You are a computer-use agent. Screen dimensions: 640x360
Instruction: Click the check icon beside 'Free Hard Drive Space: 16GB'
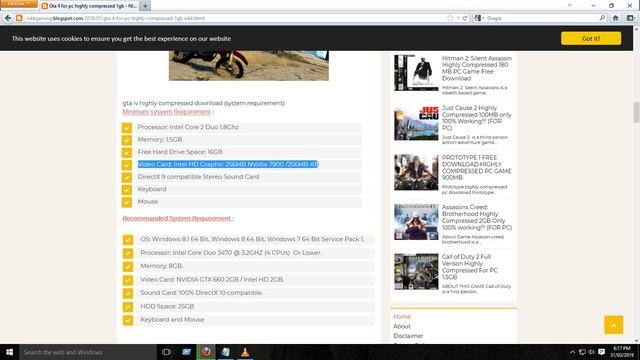point(127,152)
